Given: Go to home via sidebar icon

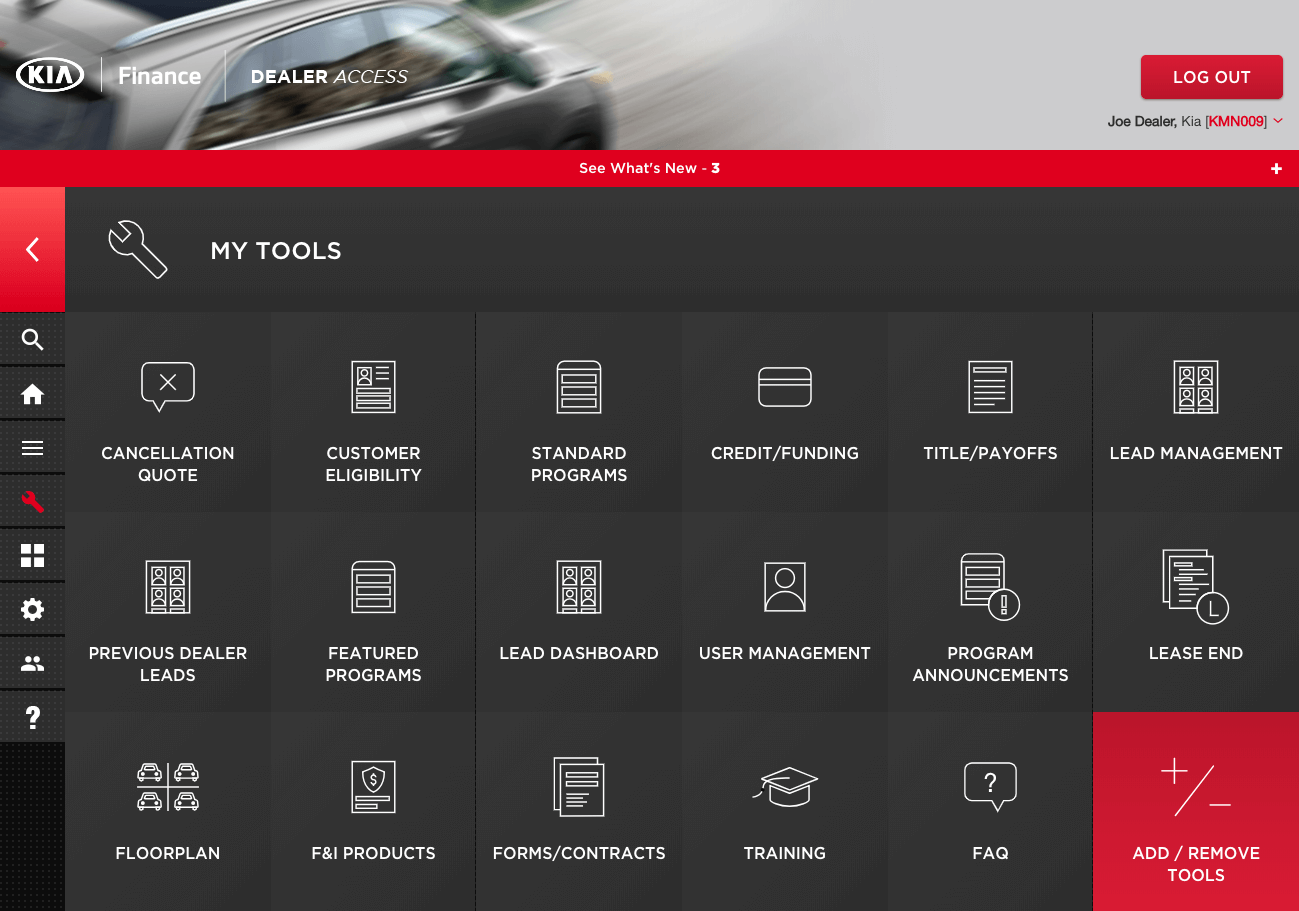Looking at the screenshot, I should (x=33, y=394).
